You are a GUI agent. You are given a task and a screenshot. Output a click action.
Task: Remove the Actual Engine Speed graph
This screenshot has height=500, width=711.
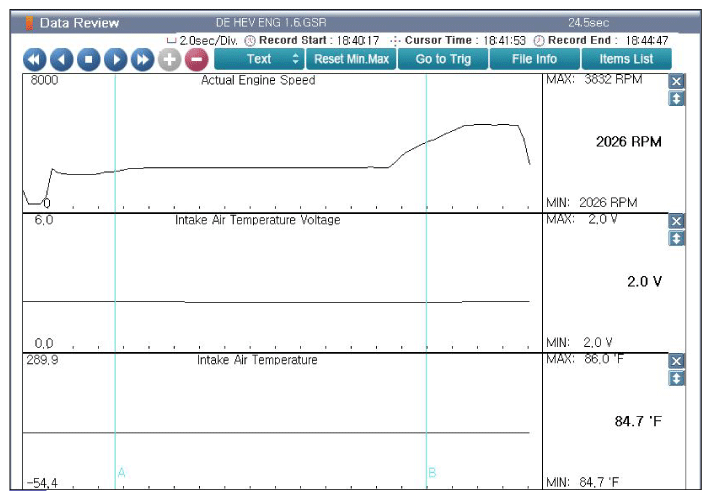(677, 82)
